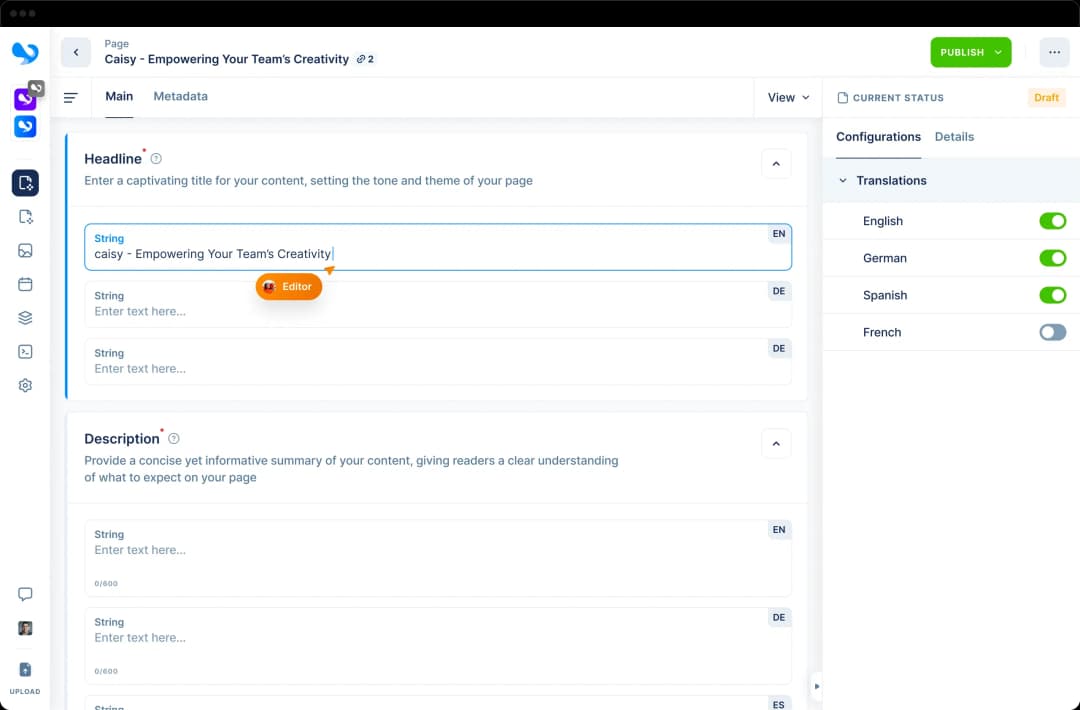Click the French language label

(882, 333)
